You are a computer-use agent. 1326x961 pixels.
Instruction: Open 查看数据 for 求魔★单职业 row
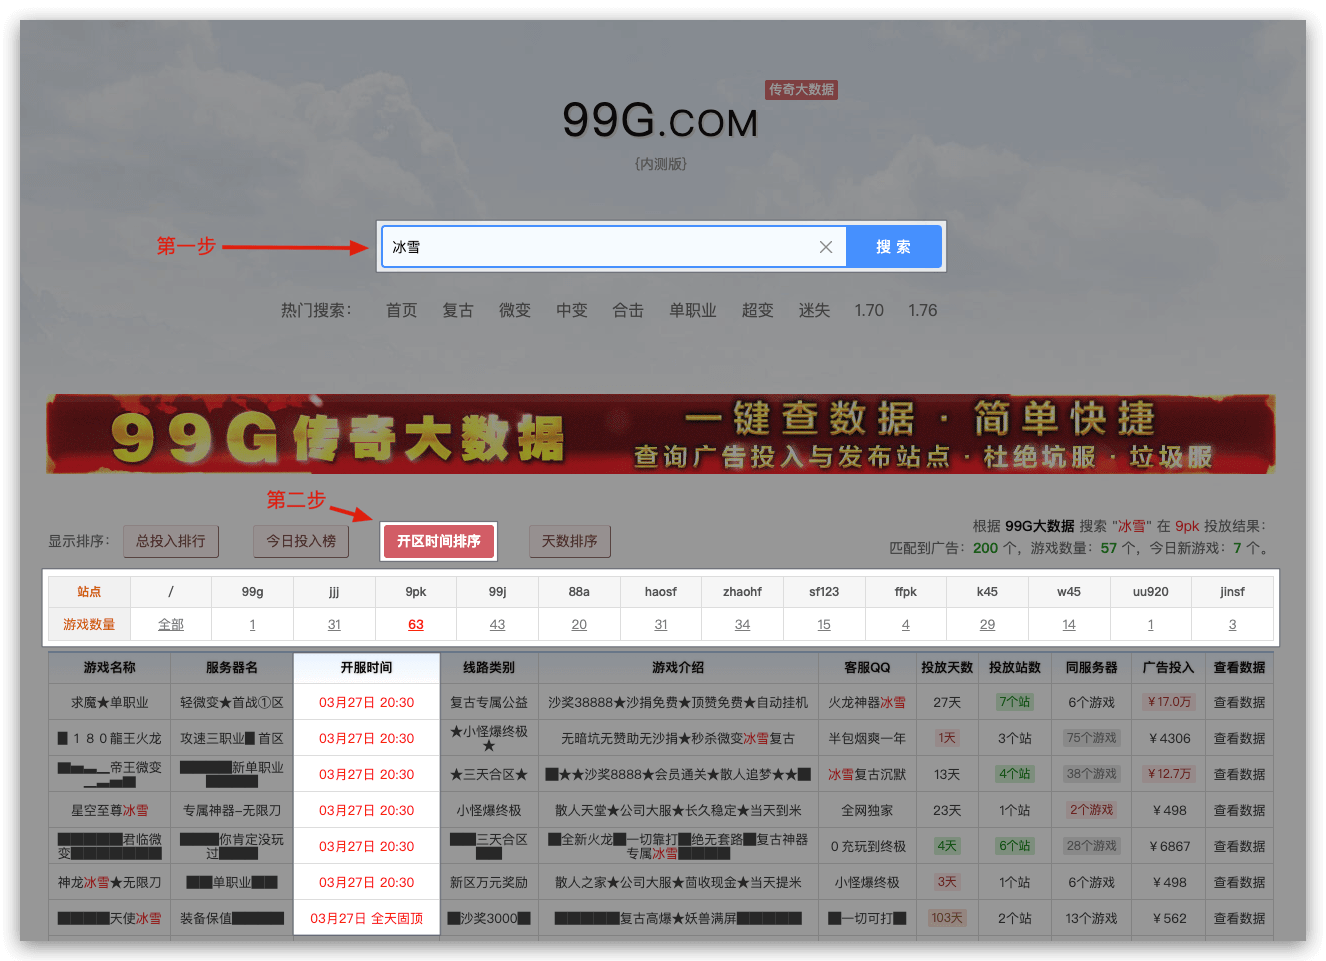click(x=1239, y=702)
